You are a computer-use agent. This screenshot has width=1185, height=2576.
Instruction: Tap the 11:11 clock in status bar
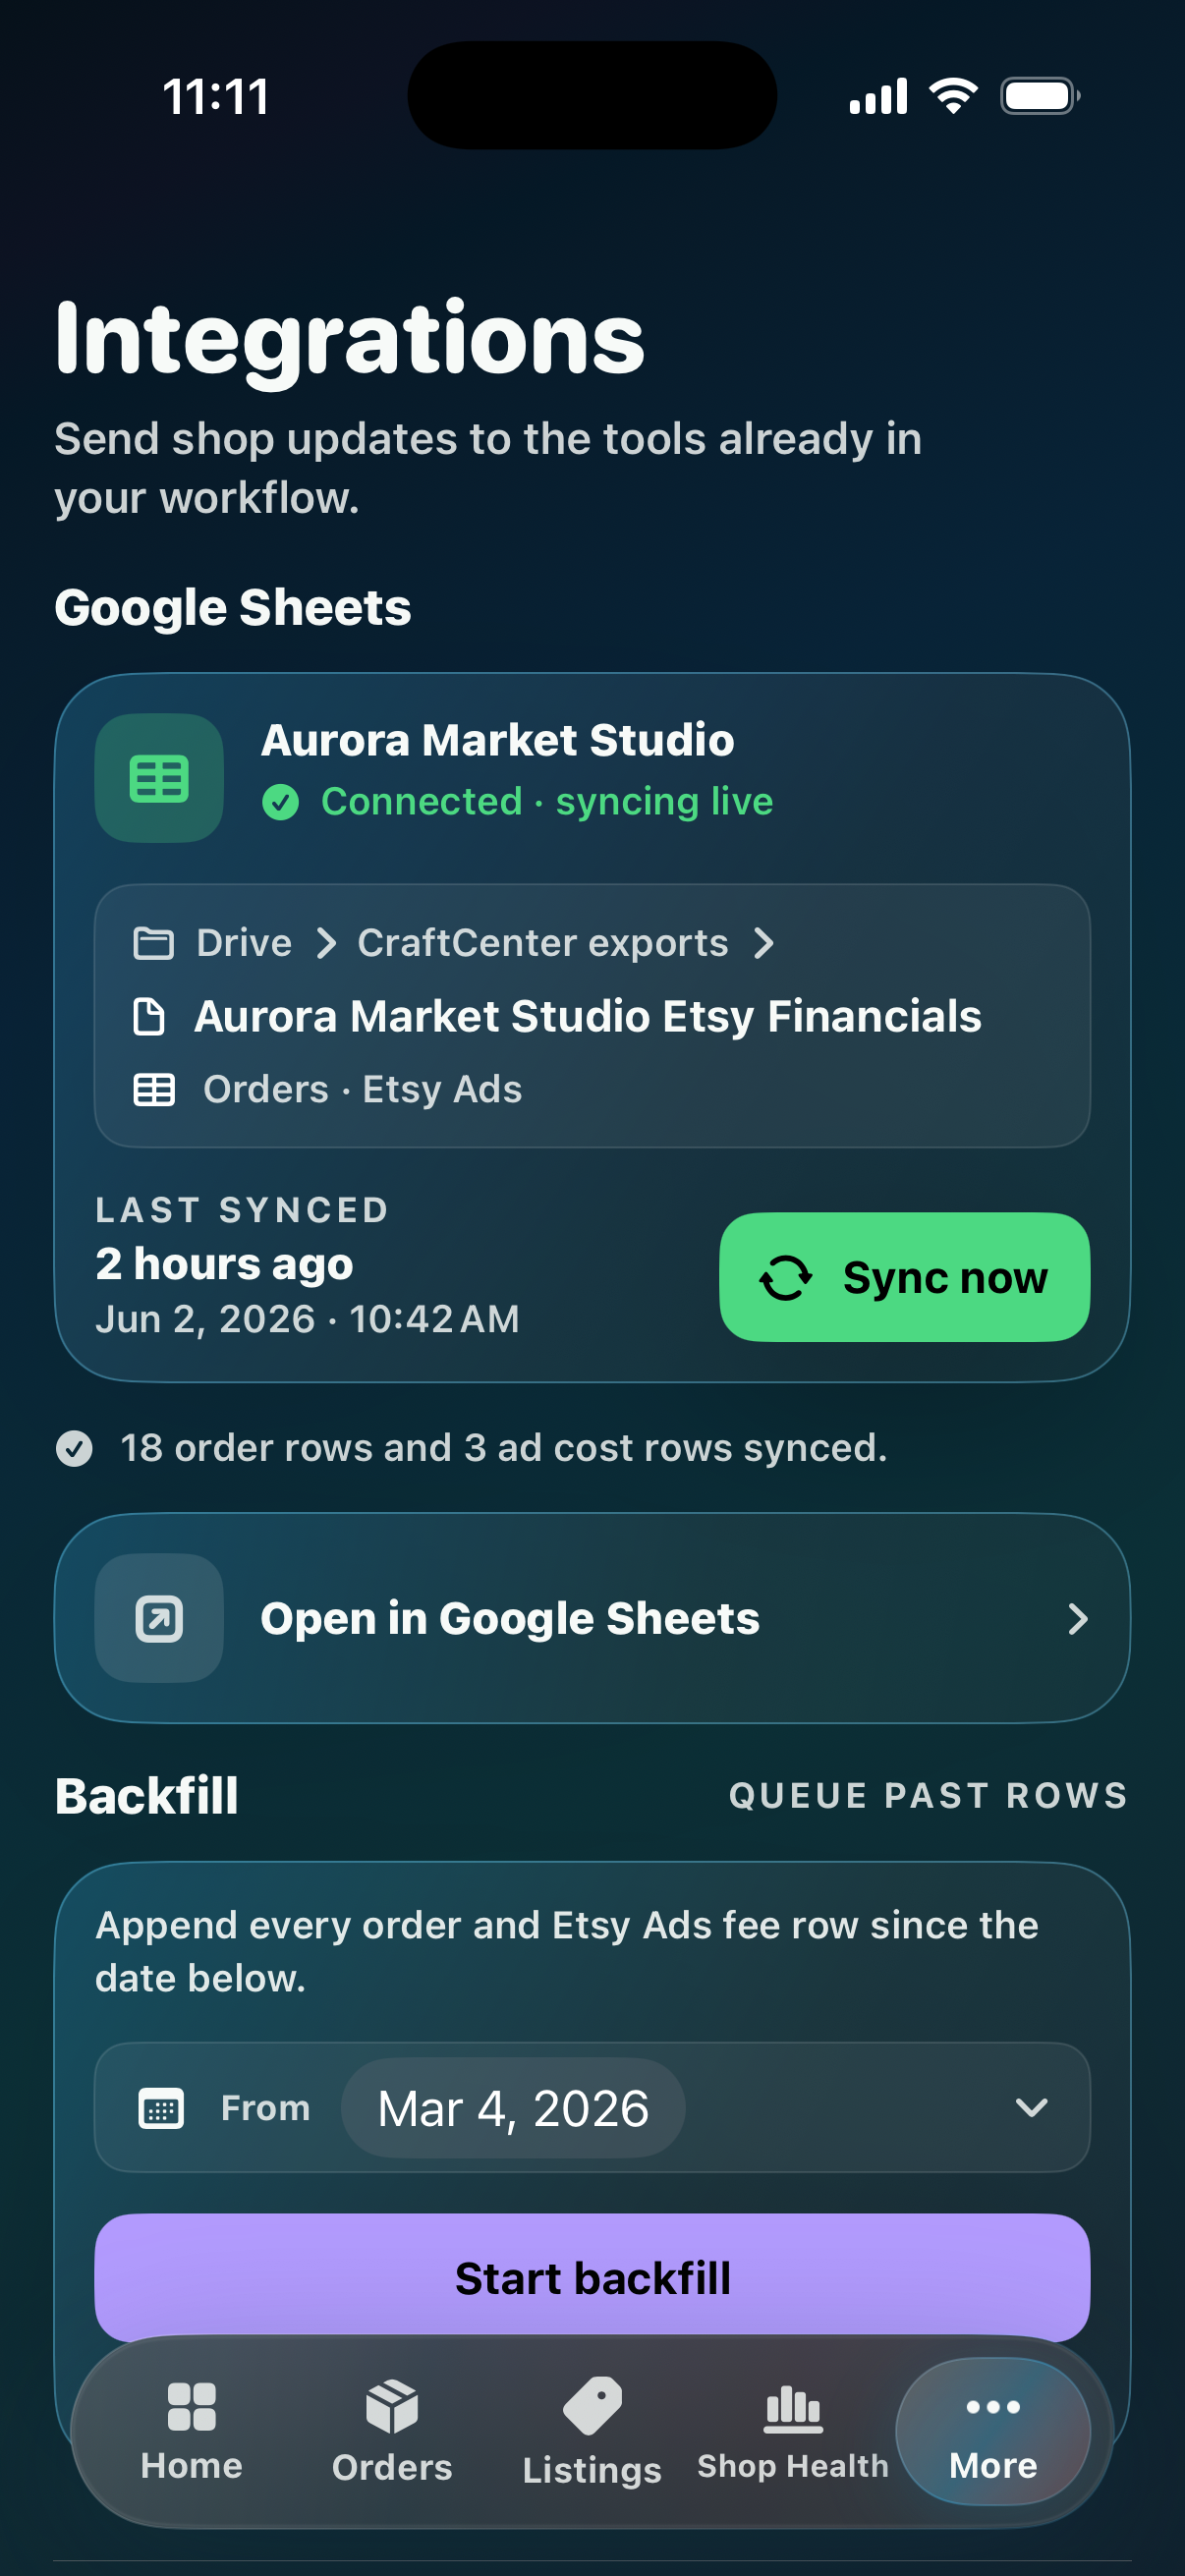point(216,97)
